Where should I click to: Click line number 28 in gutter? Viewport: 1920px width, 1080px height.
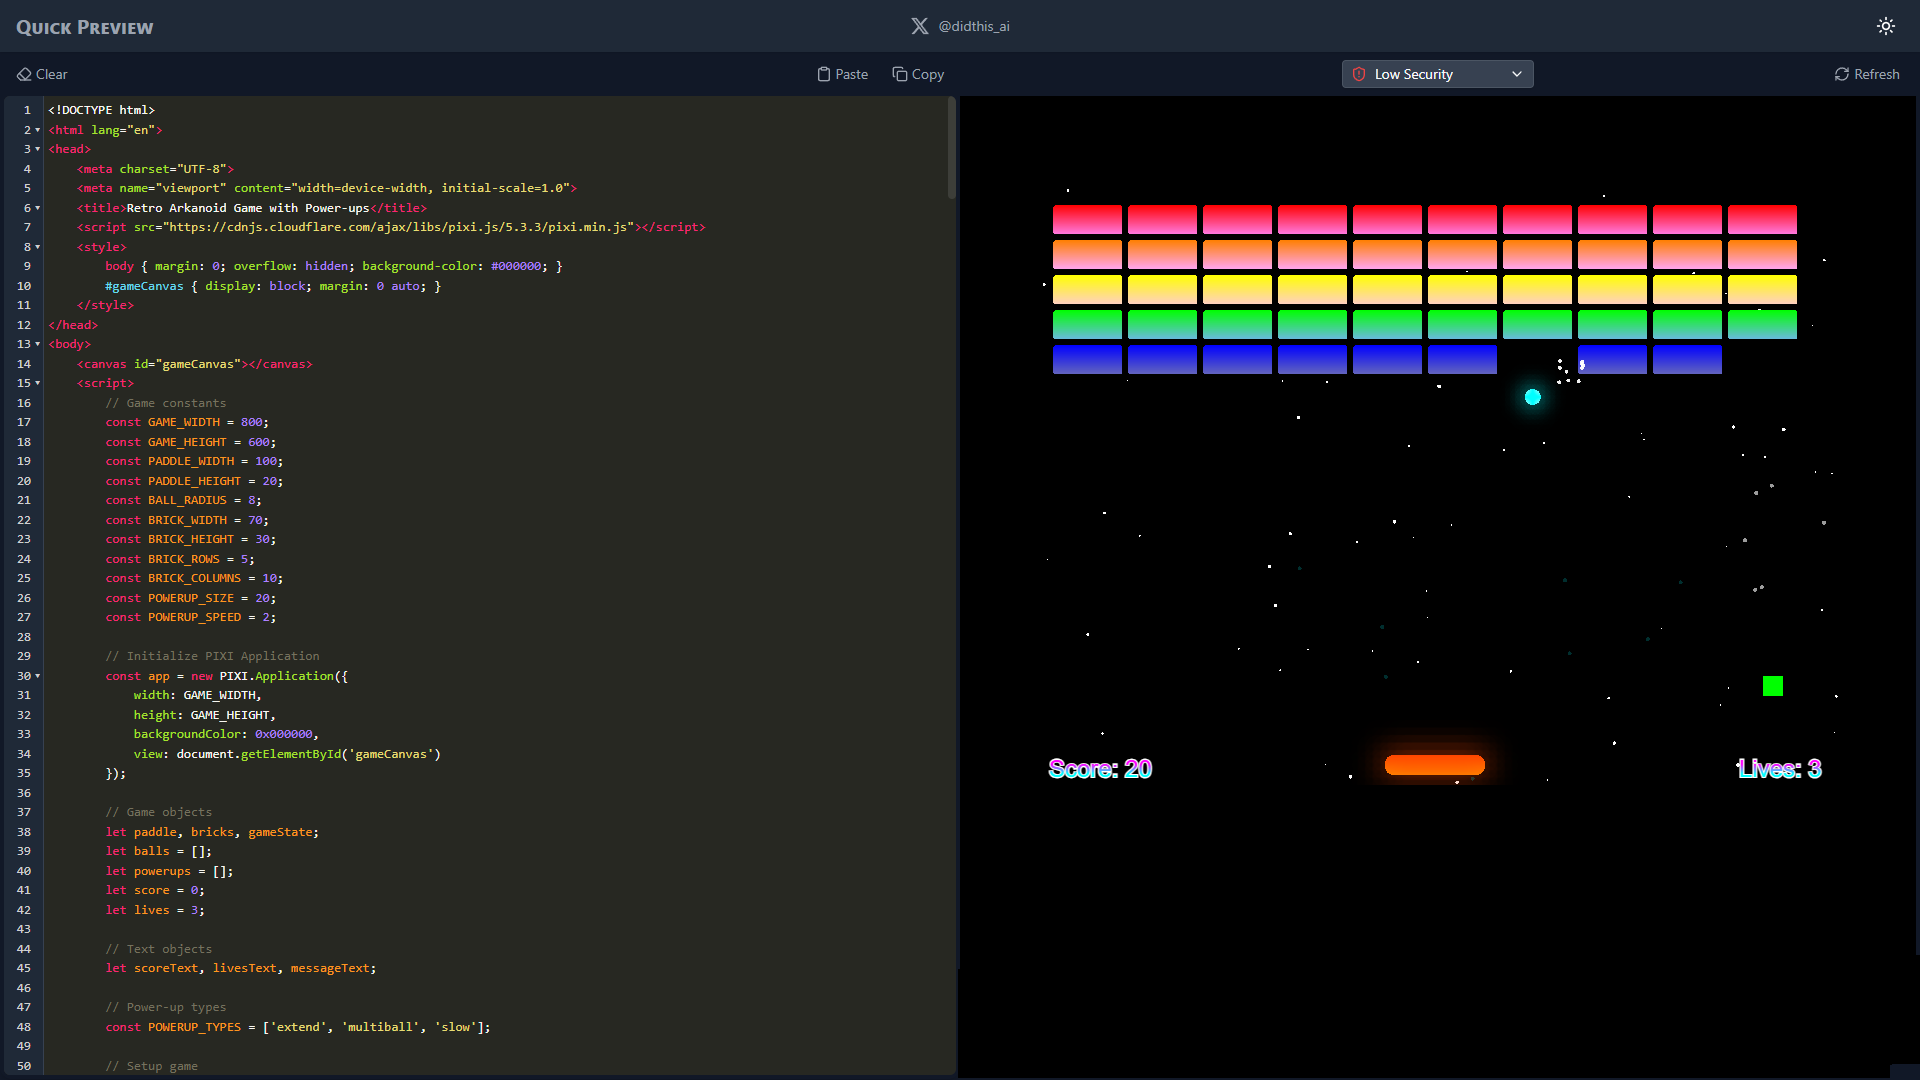(x=24, y=637)
